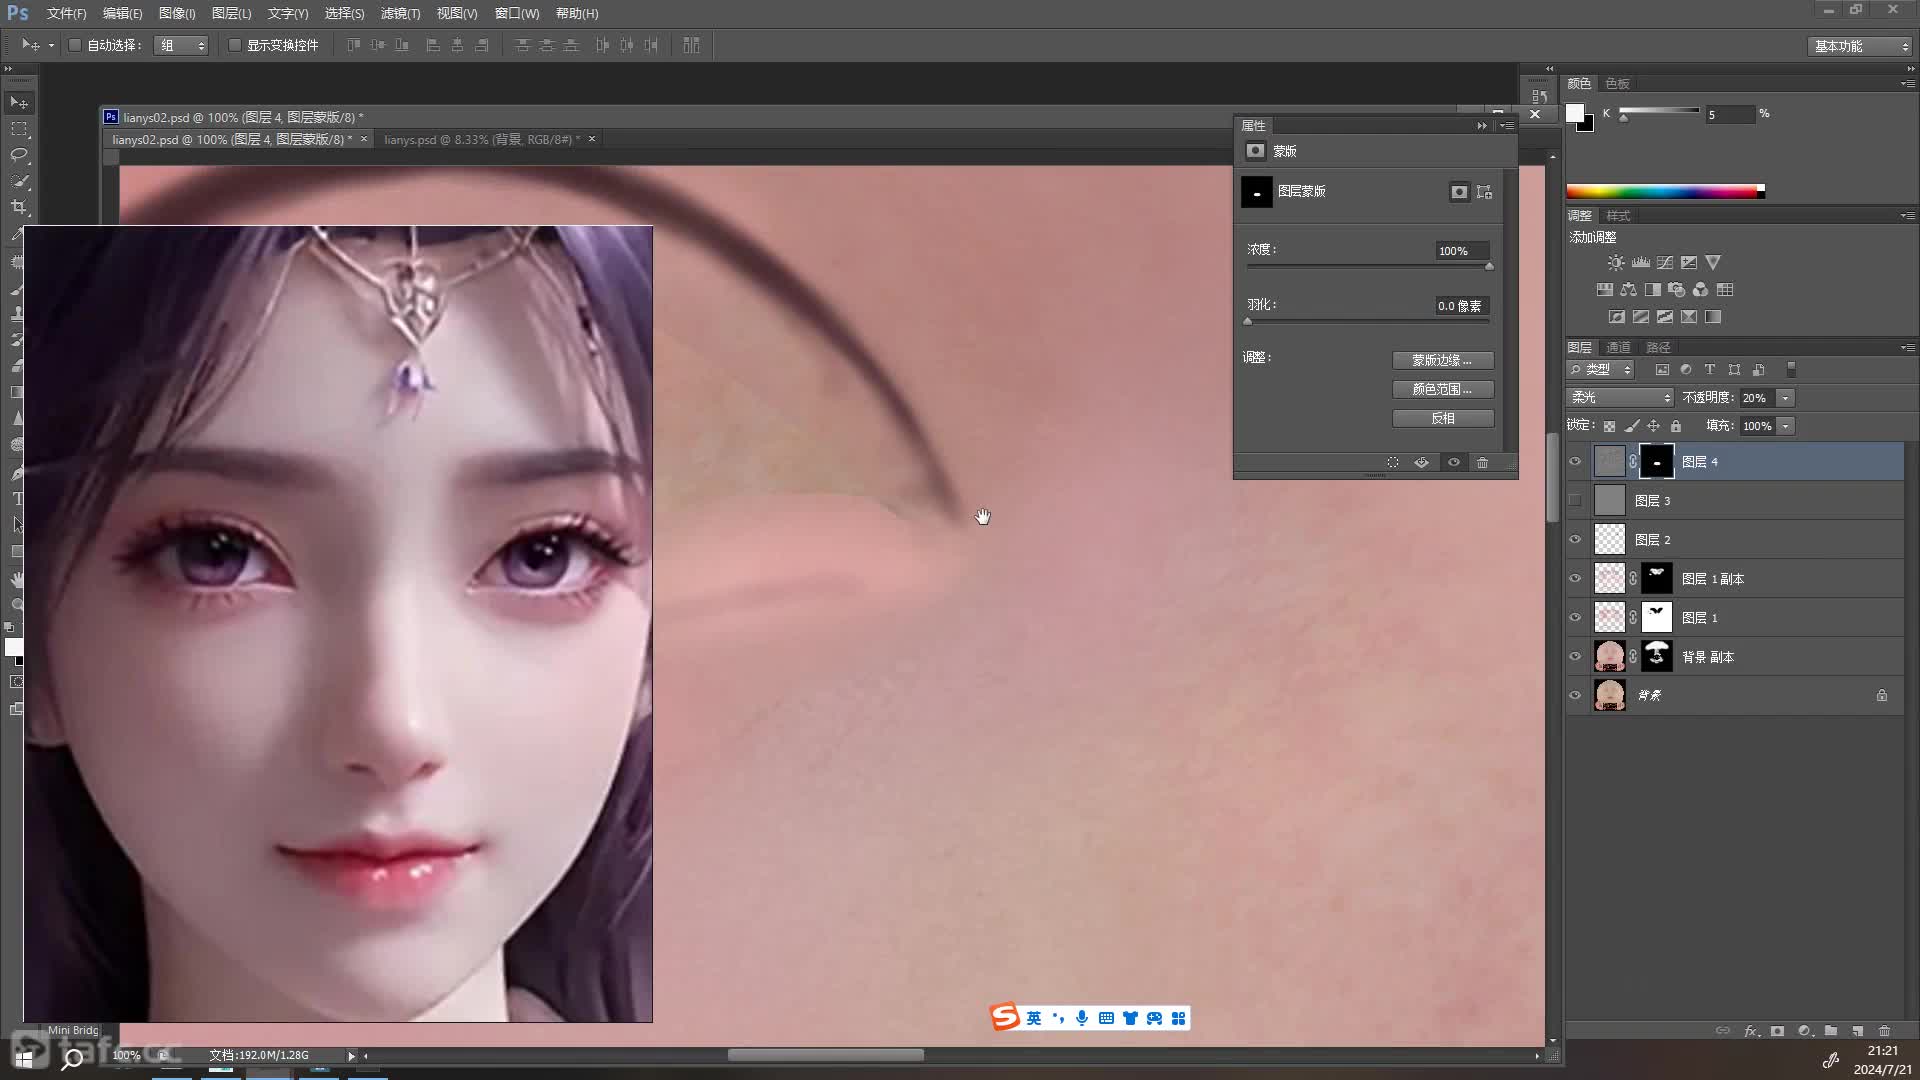Image resolution: width=1920 pixels, height=1080 pixels.
Task: Add a Curves adjustment
Action: [x=1665, y=263]
